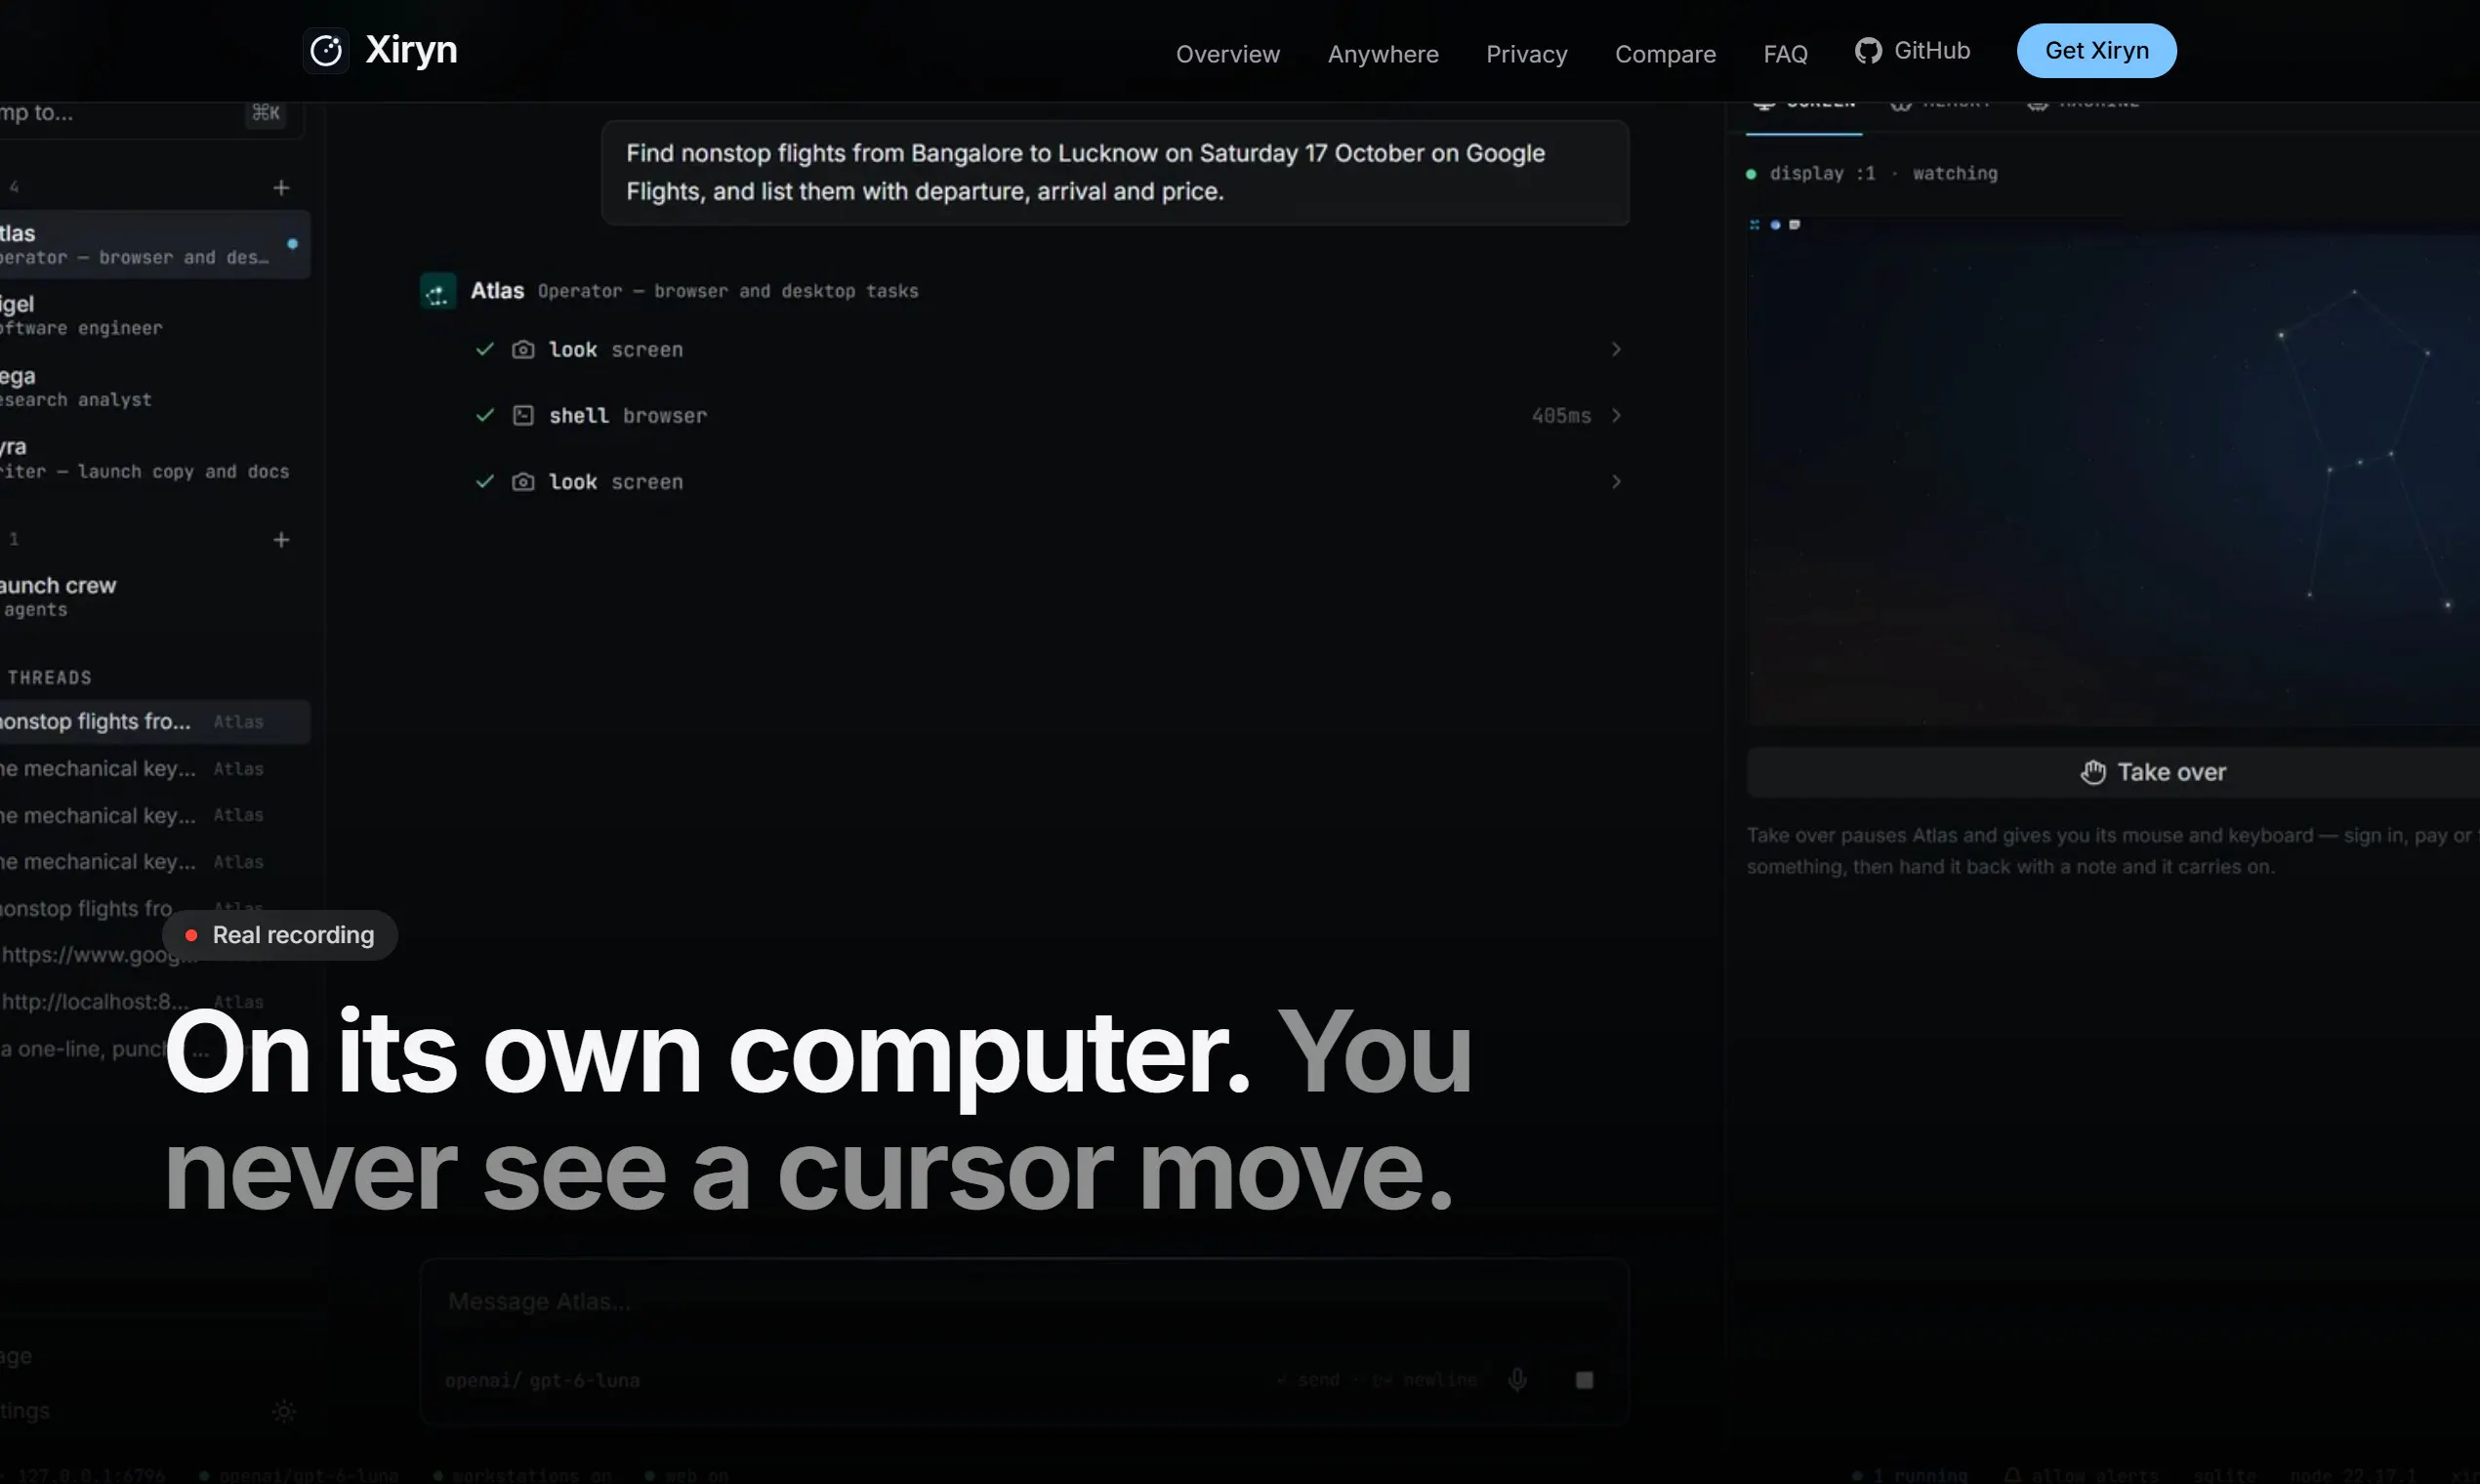The height and width of the screenshot is (1484, 2480).
Task: Click the workstations on status entry
Action: 521,1476
